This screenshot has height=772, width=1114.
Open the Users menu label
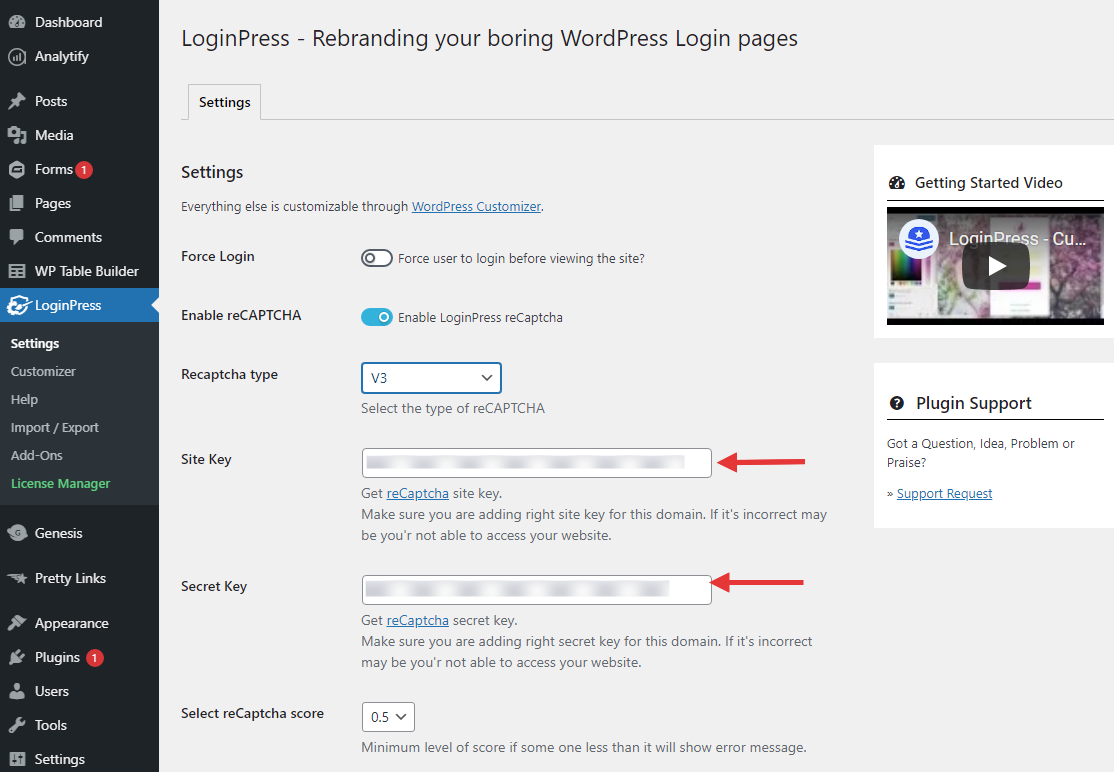[52, 691]
